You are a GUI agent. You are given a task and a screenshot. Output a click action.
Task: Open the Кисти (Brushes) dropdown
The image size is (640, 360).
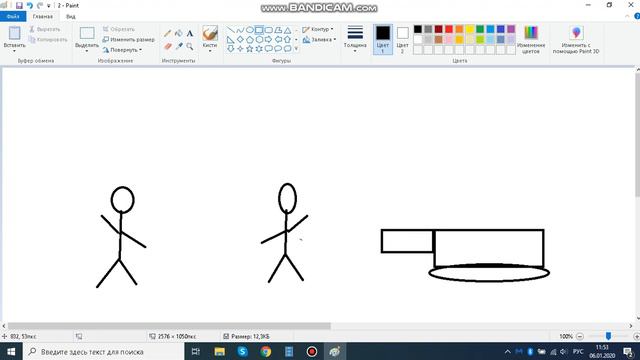(210, 39)
